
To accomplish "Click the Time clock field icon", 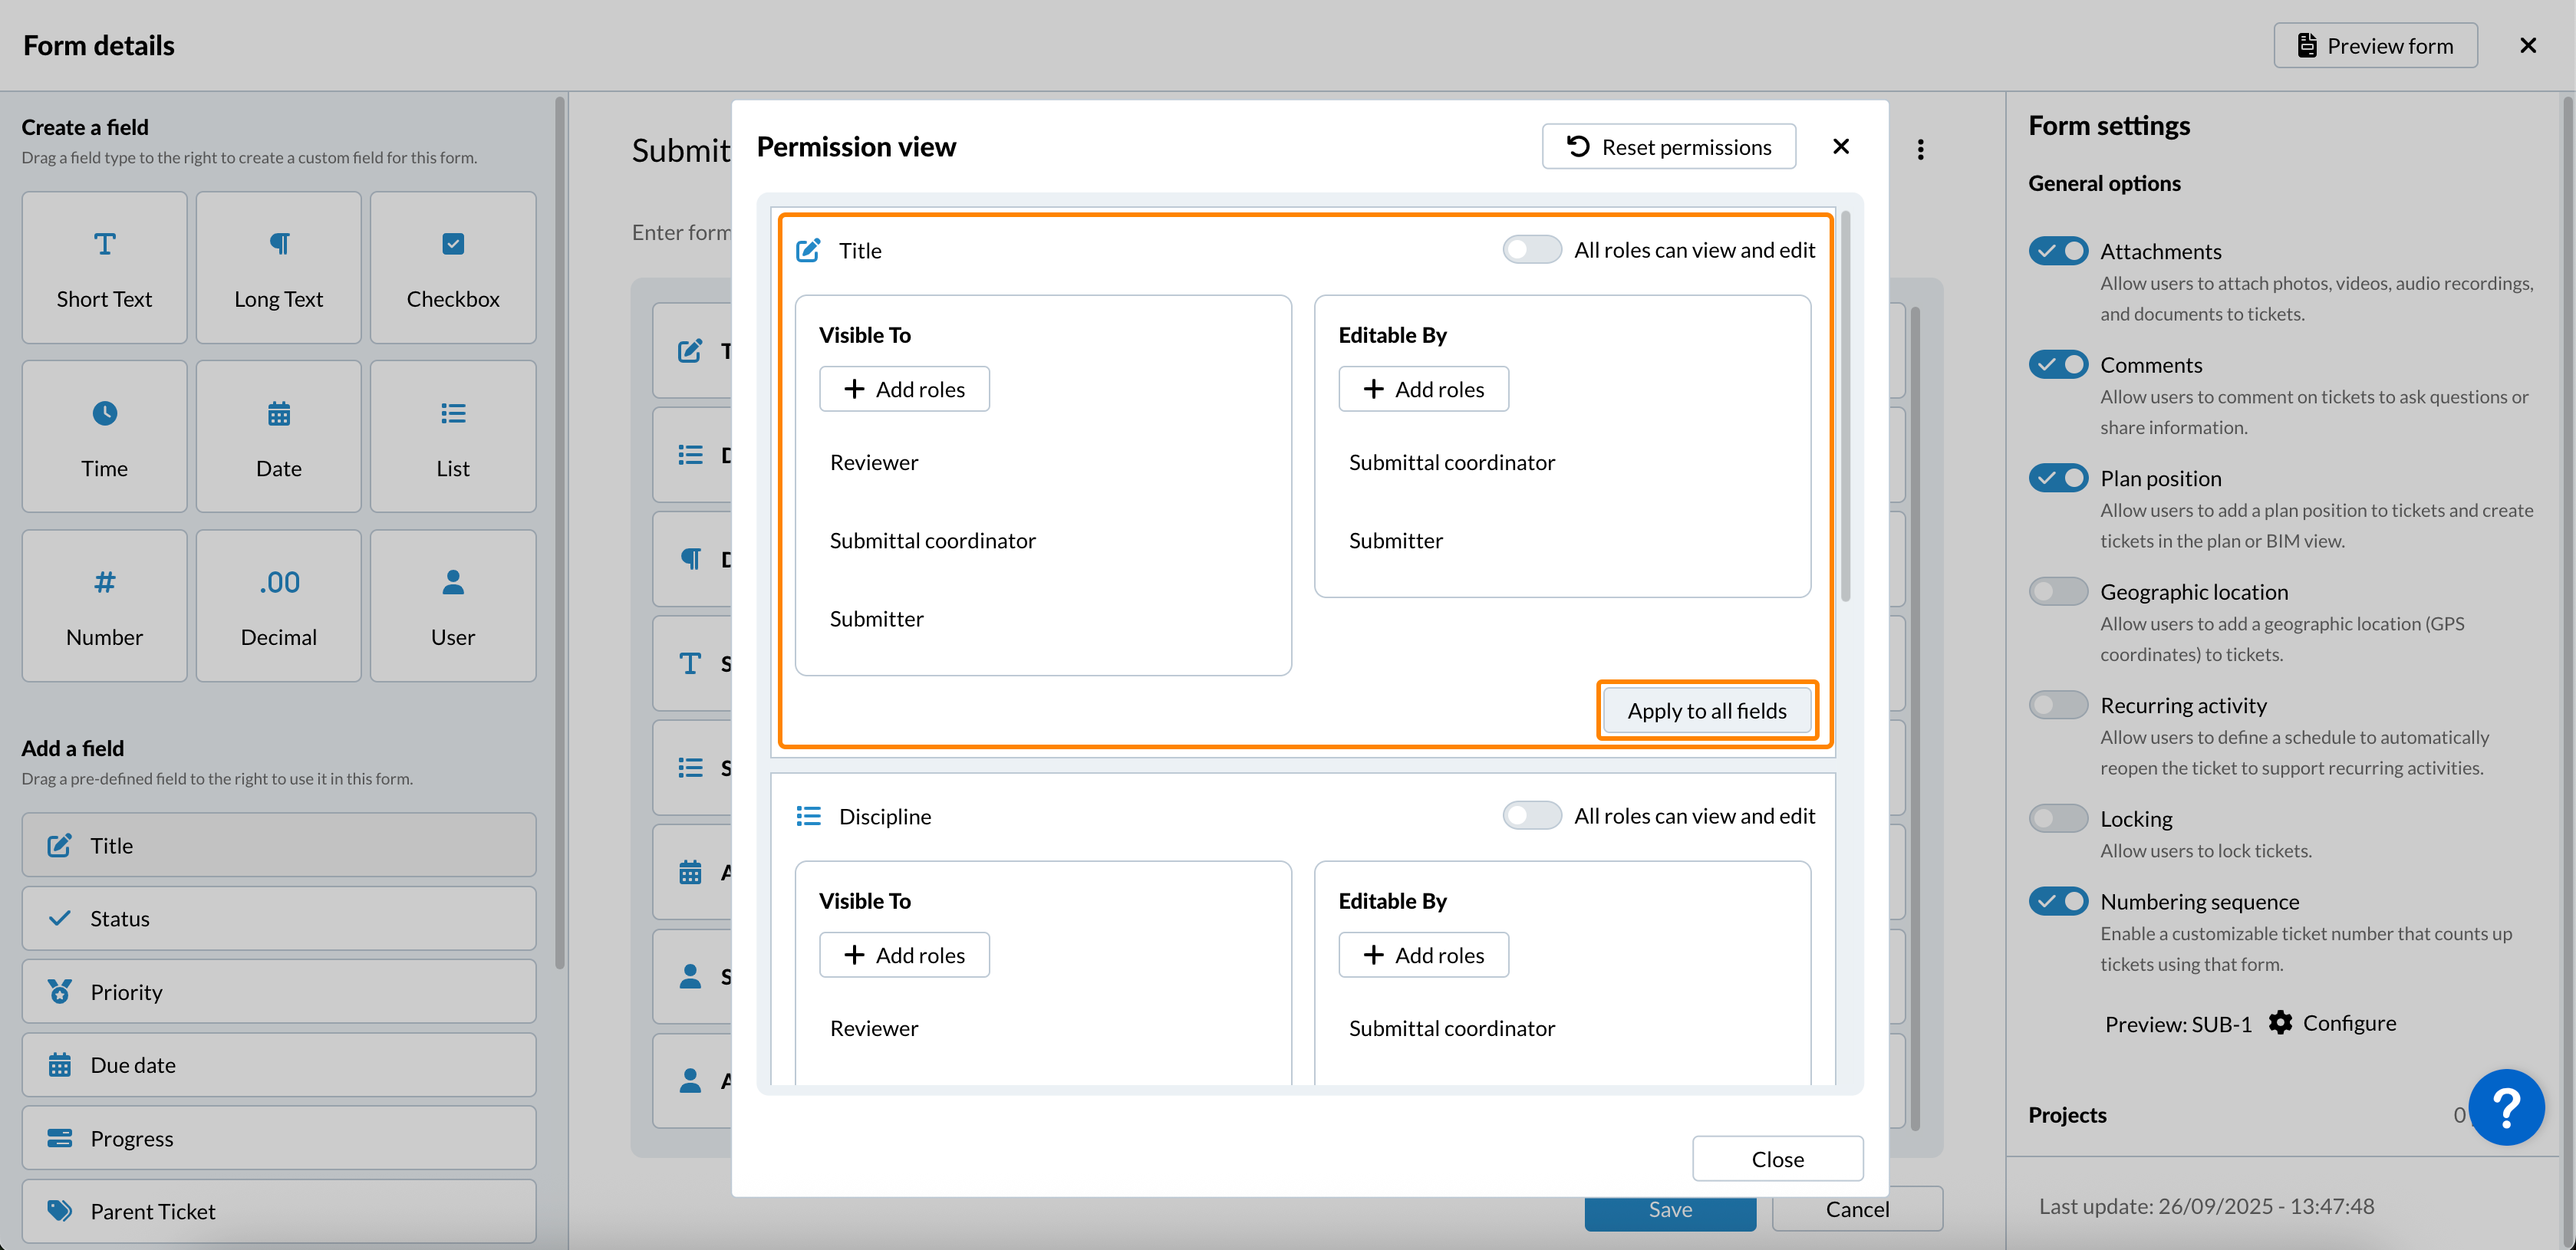I will (x=104, y=413).
